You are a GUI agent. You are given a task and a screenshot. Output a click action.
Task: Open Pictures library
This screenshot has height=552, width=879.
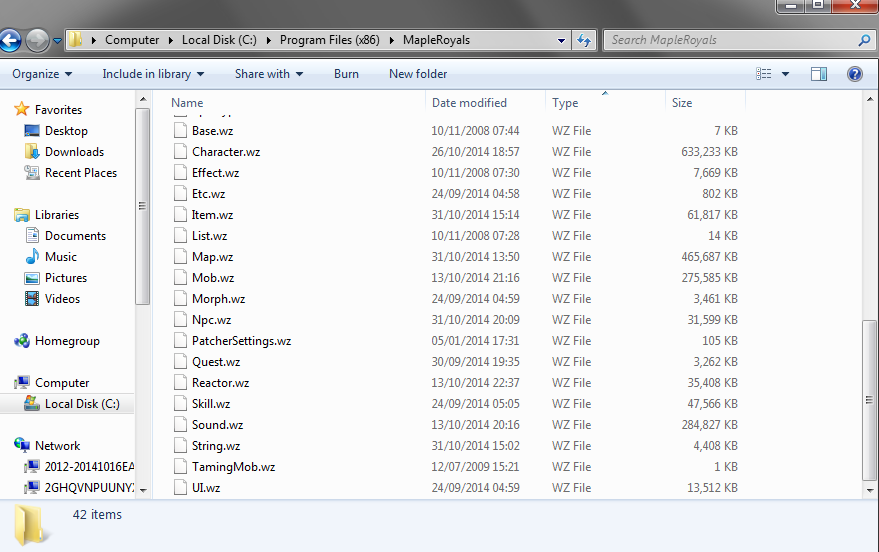(x=66, y=278)
